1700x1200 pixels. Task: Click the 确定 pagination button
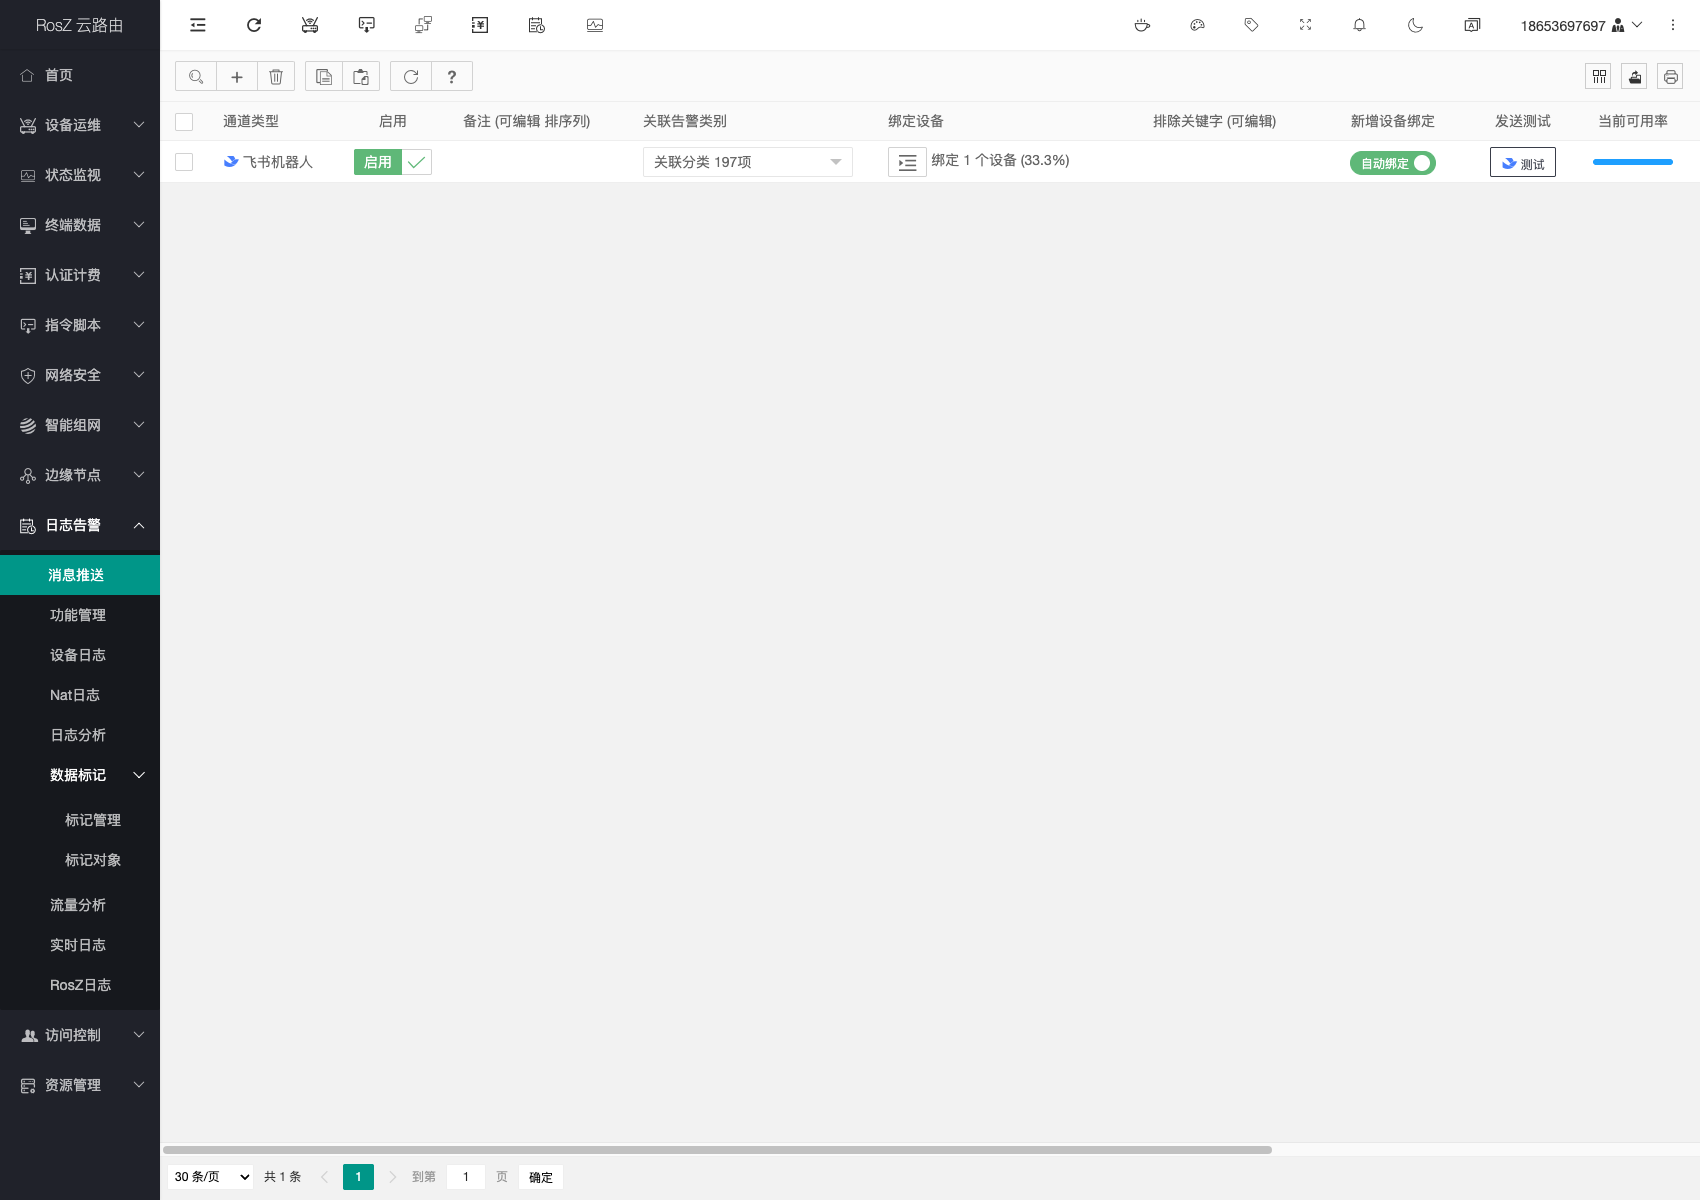click(x=541, y=1177)
